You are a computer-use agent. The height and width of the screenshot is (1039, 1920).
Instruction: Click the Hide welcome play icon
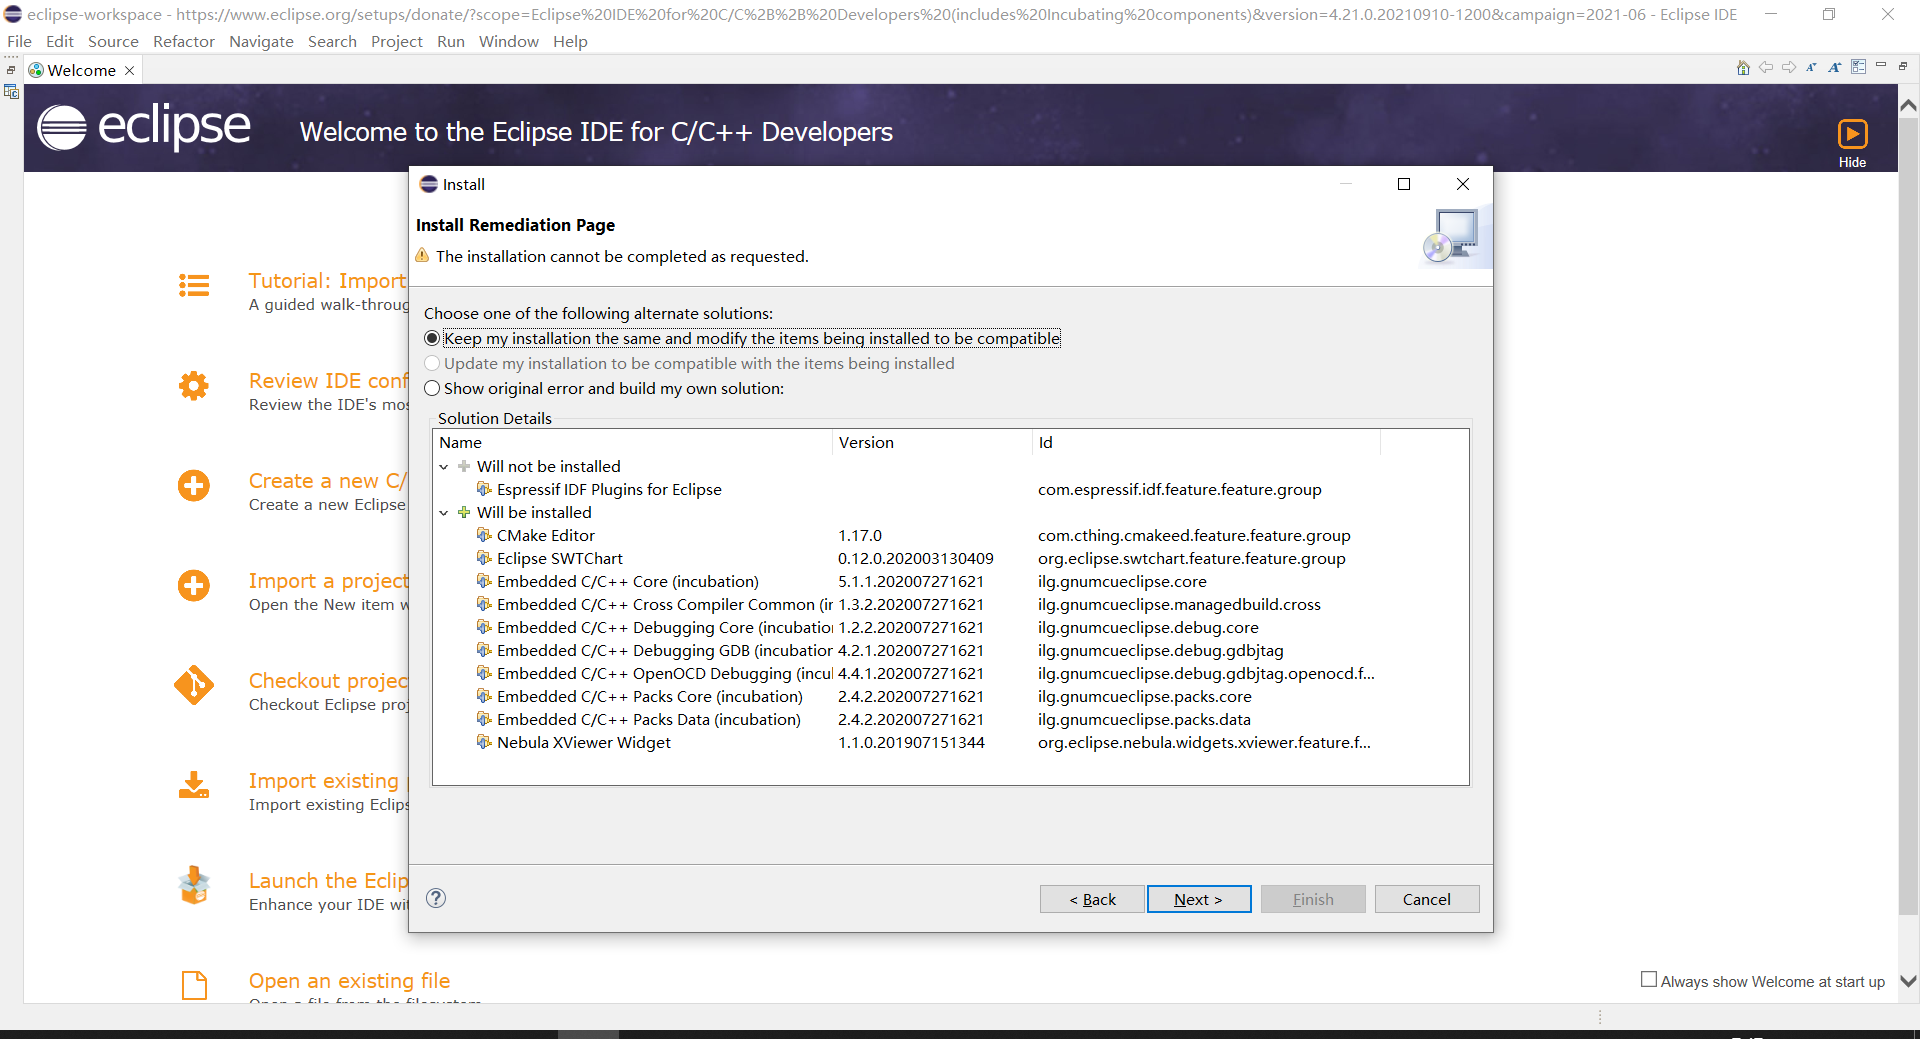pos(1852,134)
